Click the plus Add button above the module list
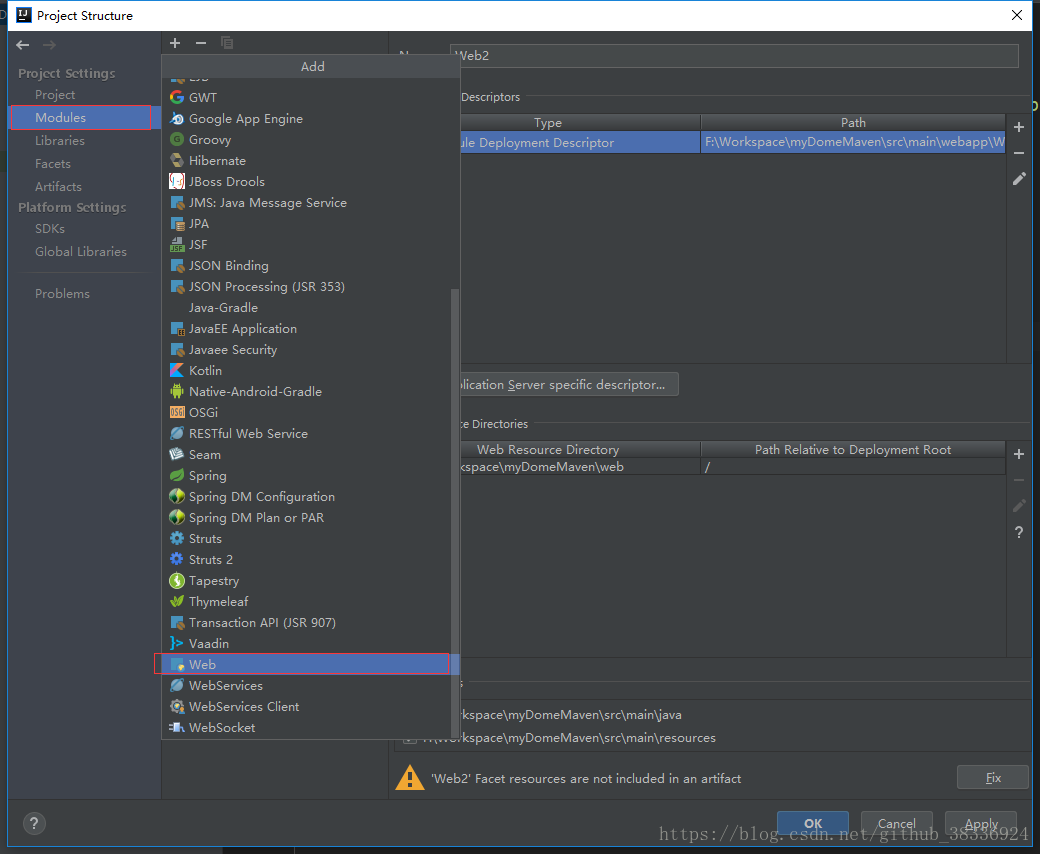Image resolution: width=1040 pixels, height=854 pixels. pyautogui.click(x=175, y=43)
